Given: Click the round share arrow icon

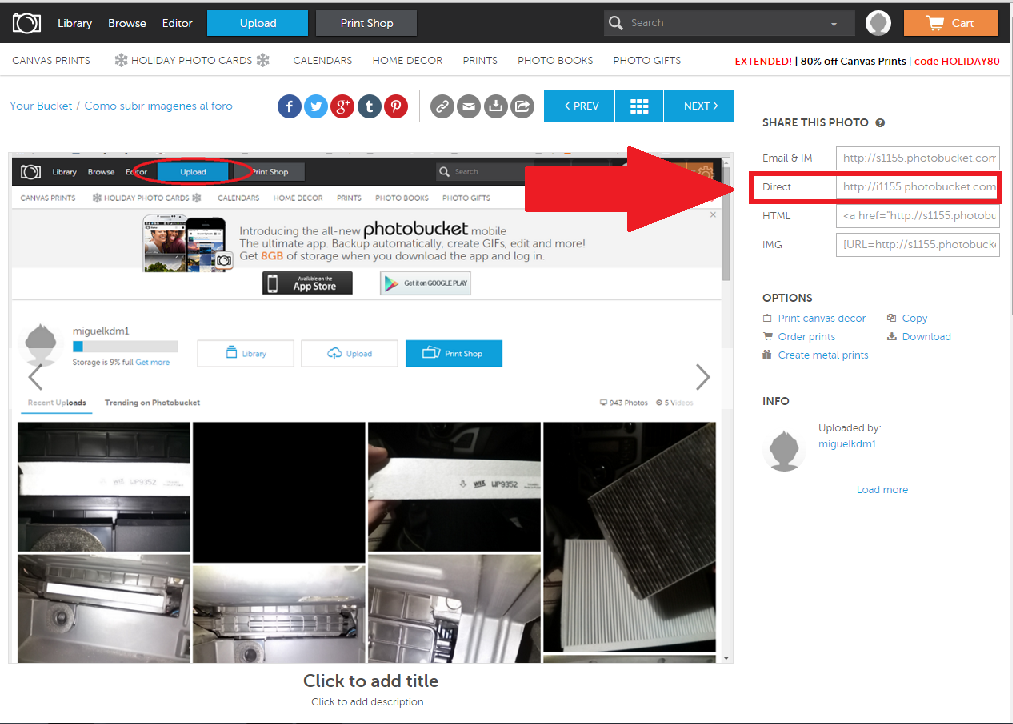Looking at the screenshot, I should (x=523, y=106).
